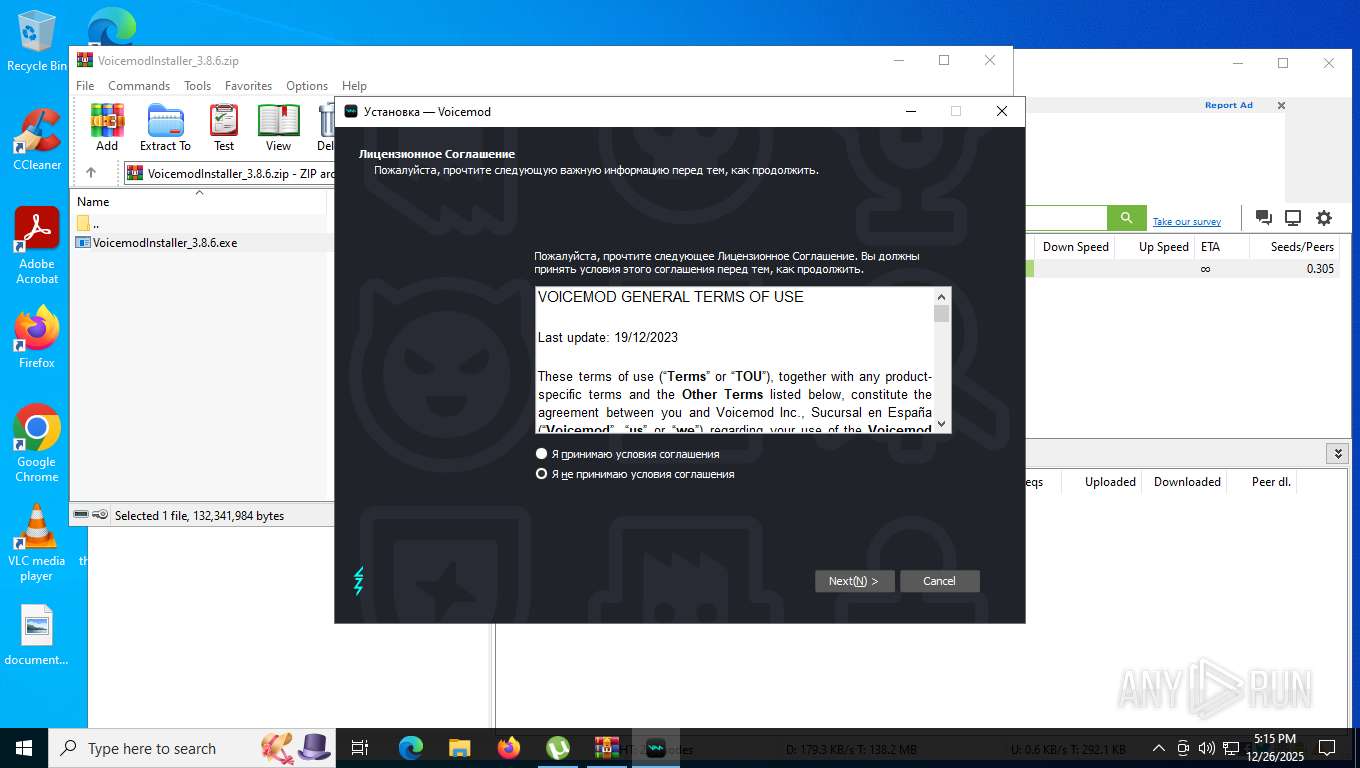The height and width of the screenshot is (768, 1360).
Task: Click the Test archive icon in WinRAR
Action: coord(224,127)
